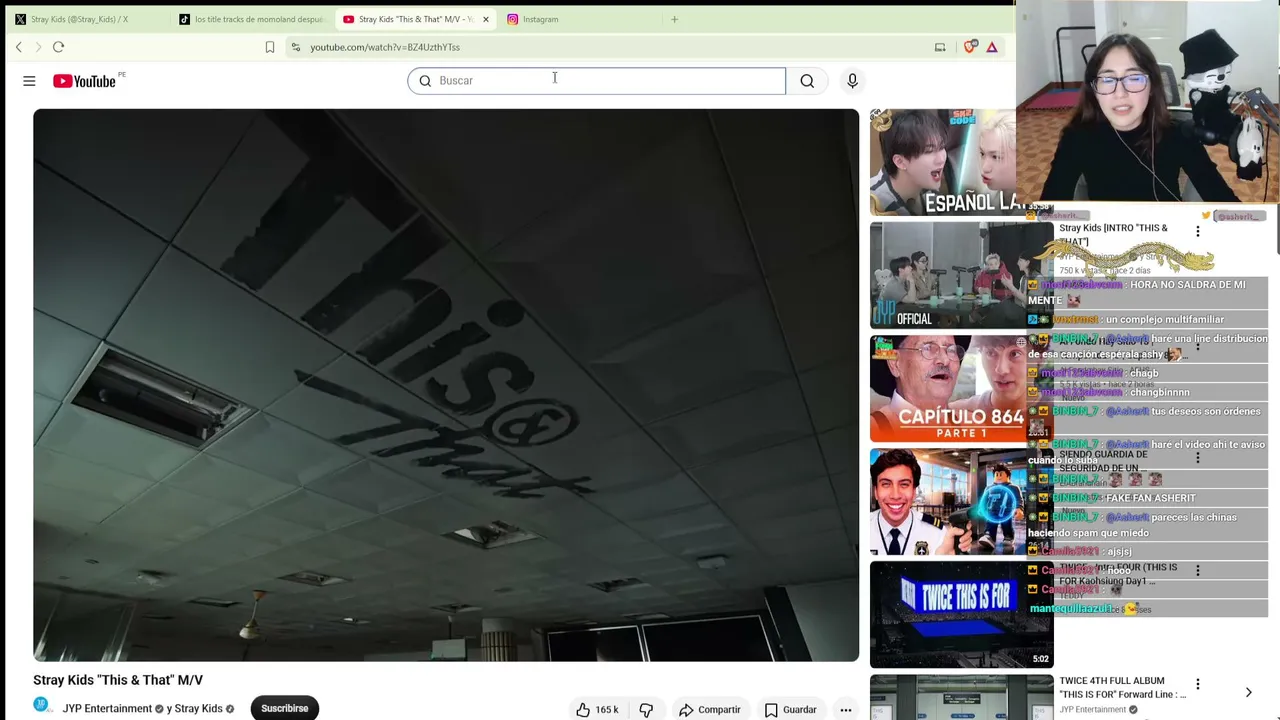Open the Español Latino recommended video thumbnail
Image resolution: width=1280 pixels, height=720 pixels.
(943, 162)
